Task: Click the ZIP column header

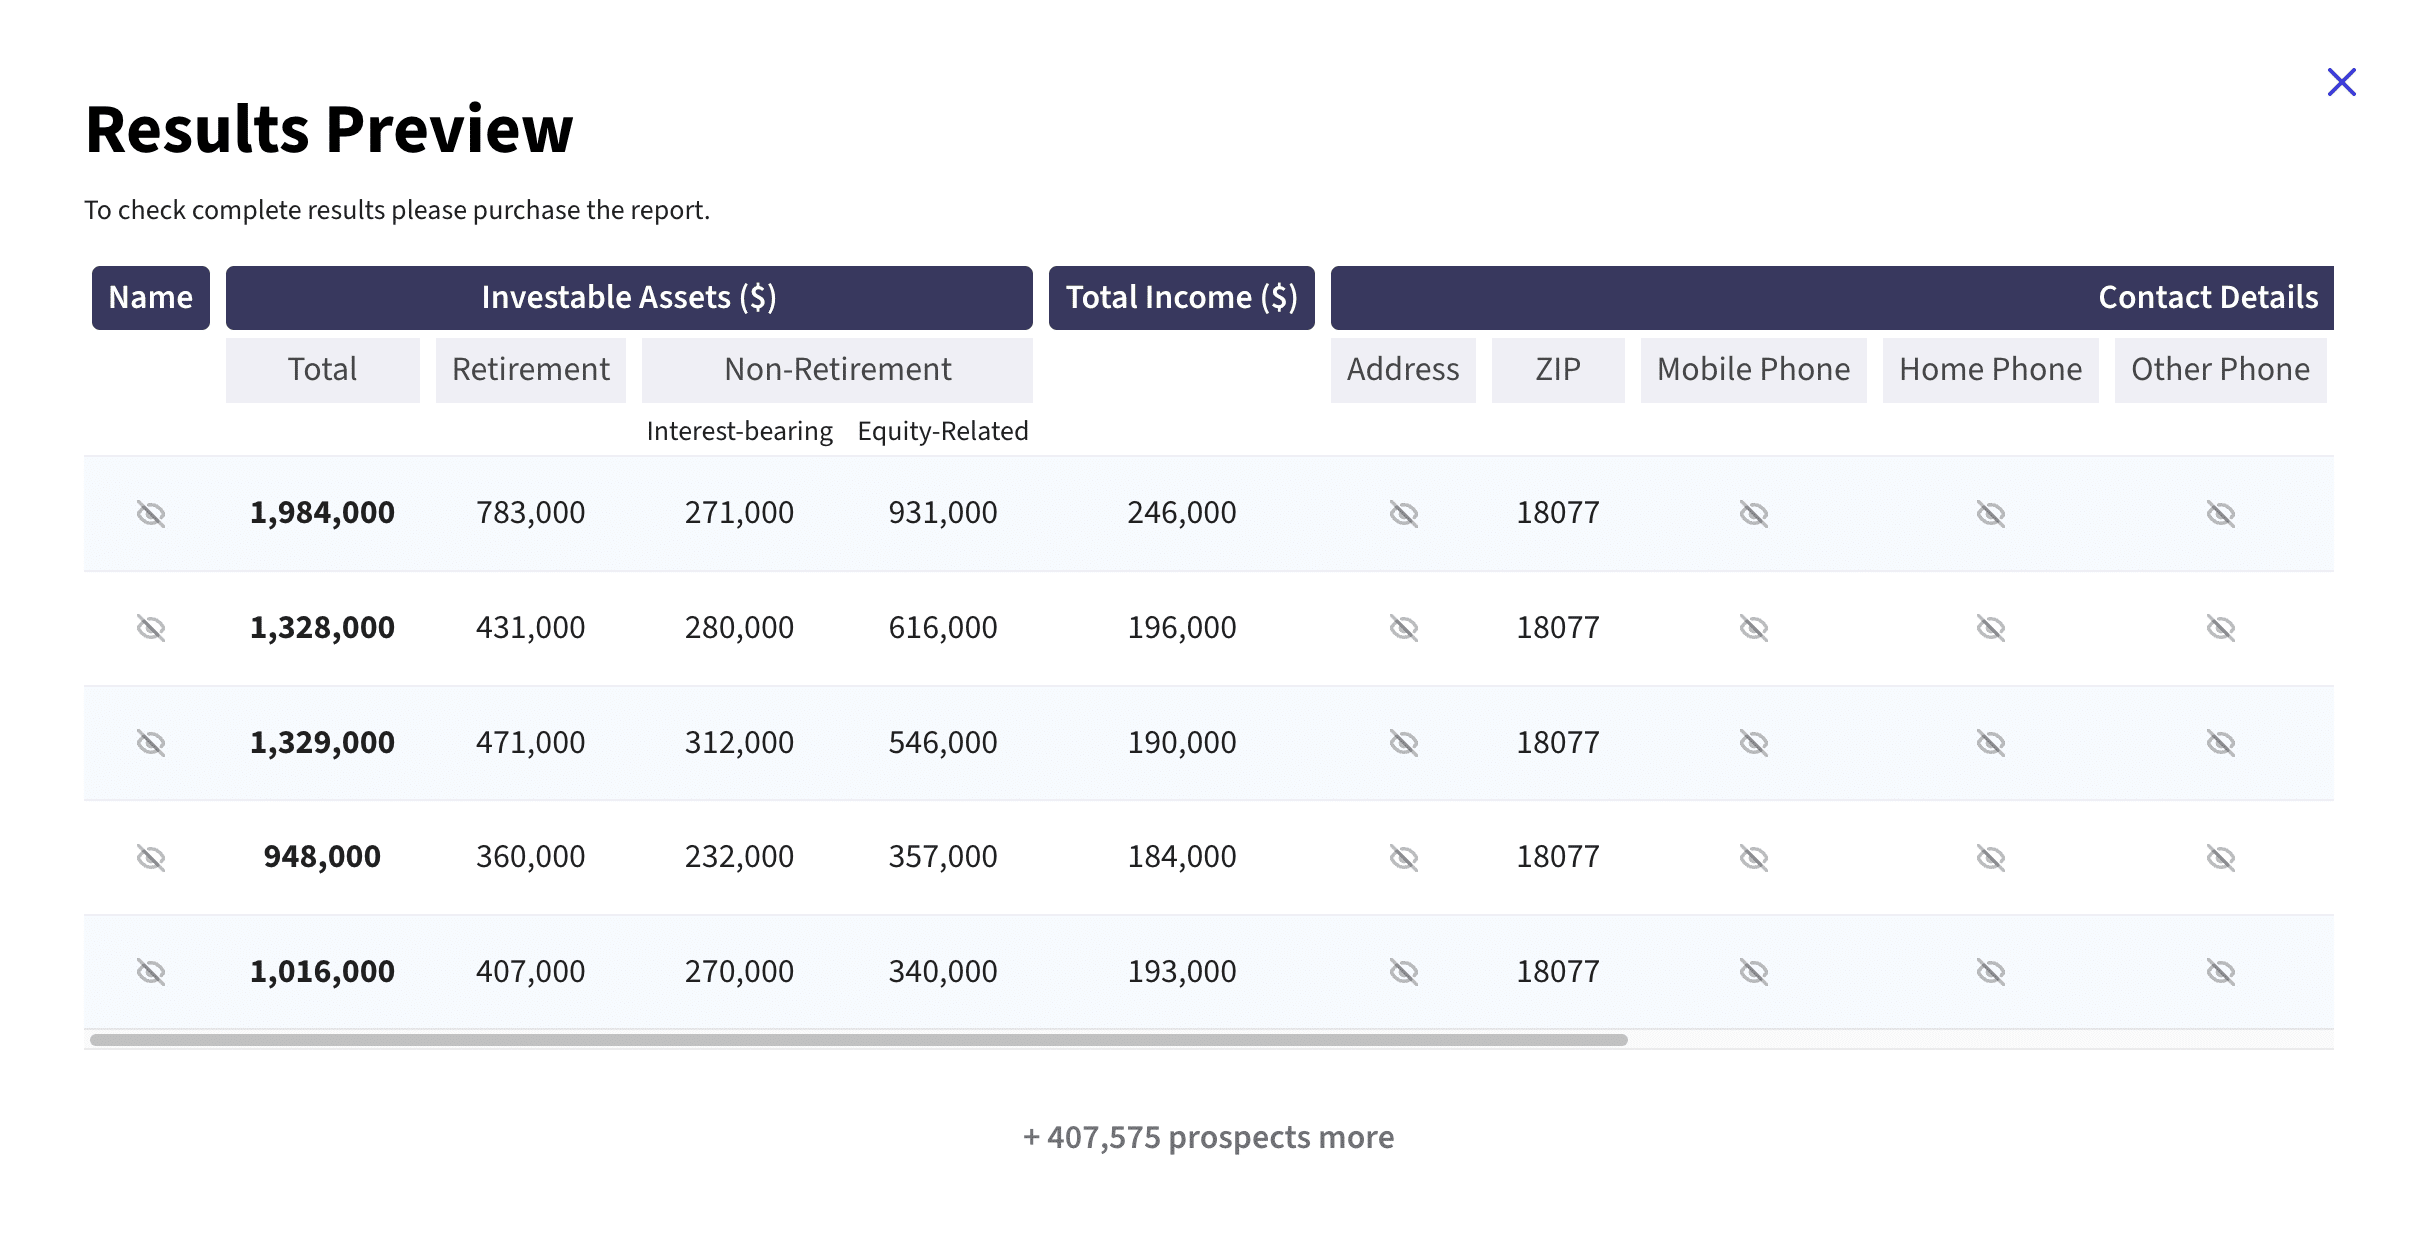Action: click(x=1558, y=370)
